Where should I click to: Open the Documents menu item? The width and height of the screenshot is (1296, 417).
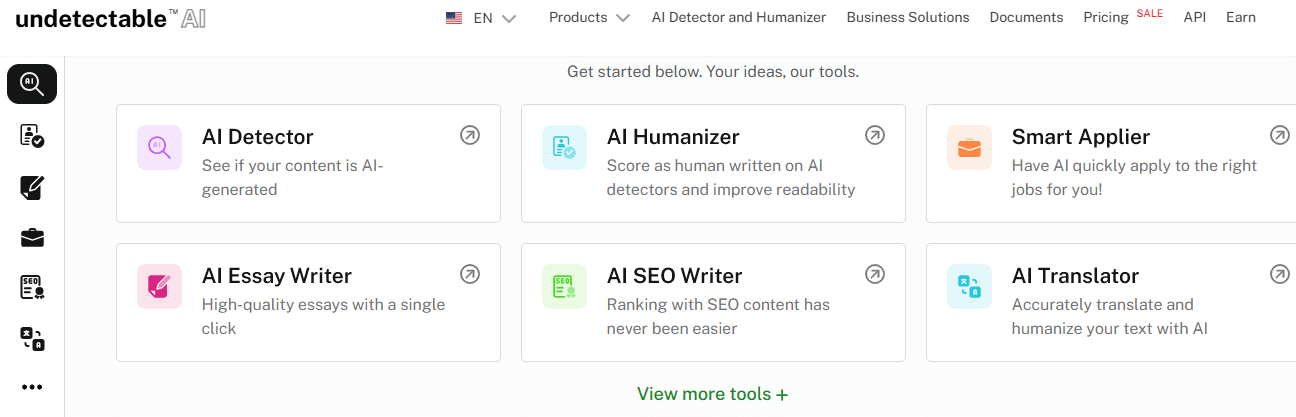pos(1026,17)
